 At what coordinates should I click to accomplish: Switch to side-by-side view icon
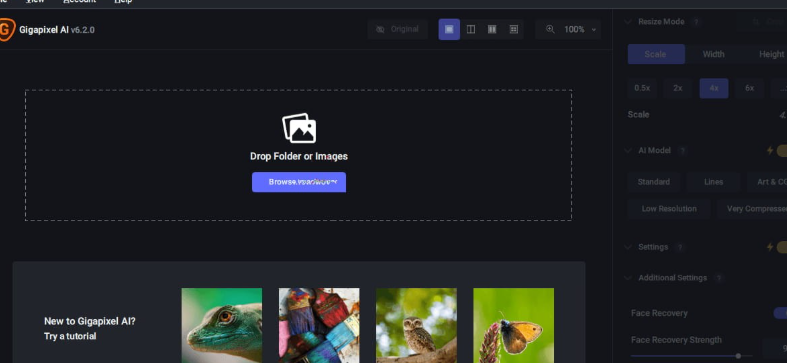tap(492, 30)
